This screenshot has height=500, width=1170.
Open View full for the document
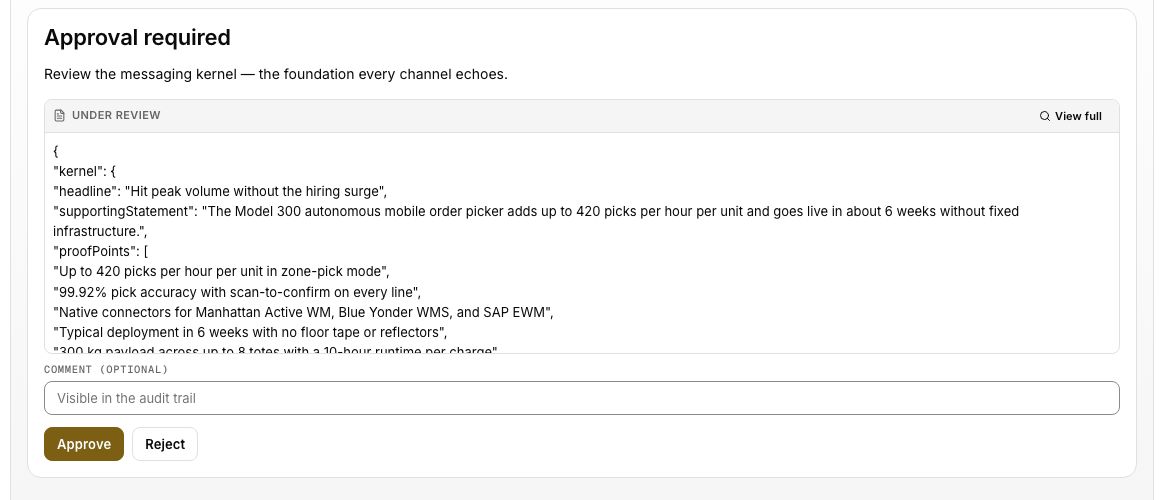coord(1070,116)
